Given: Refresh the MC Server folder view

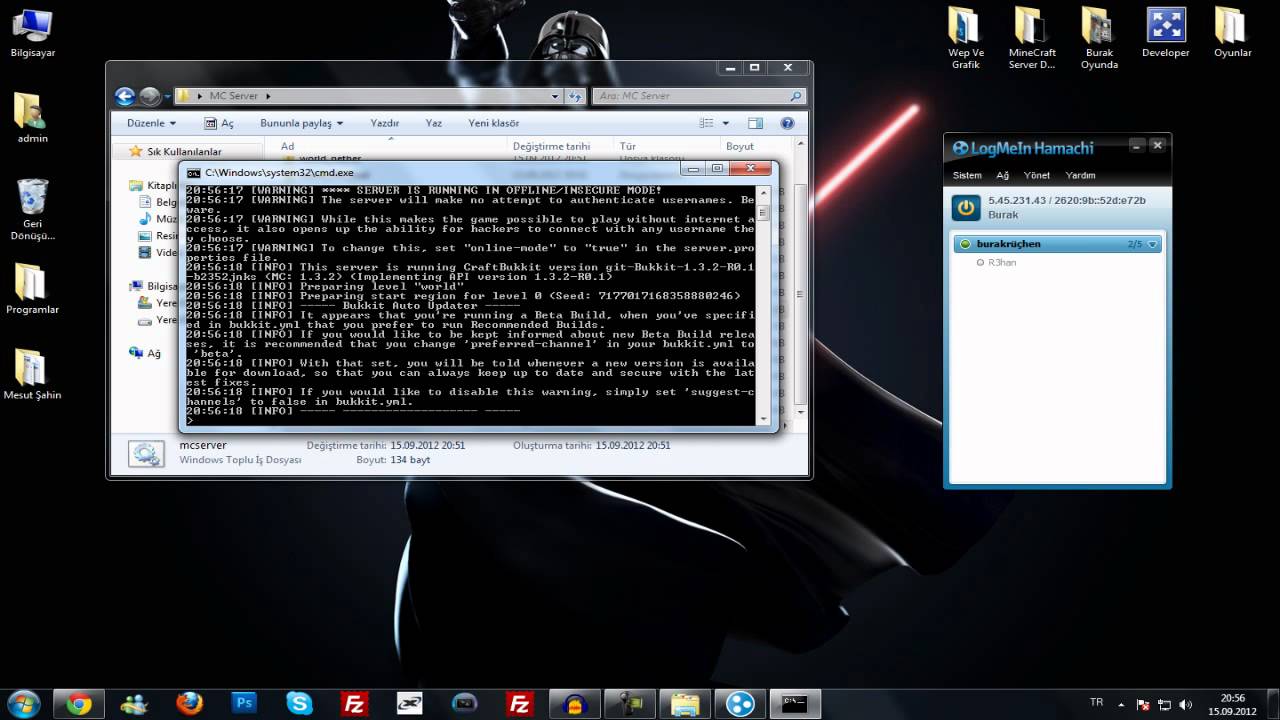Looking at the screenshot, I should coord(575,96).
